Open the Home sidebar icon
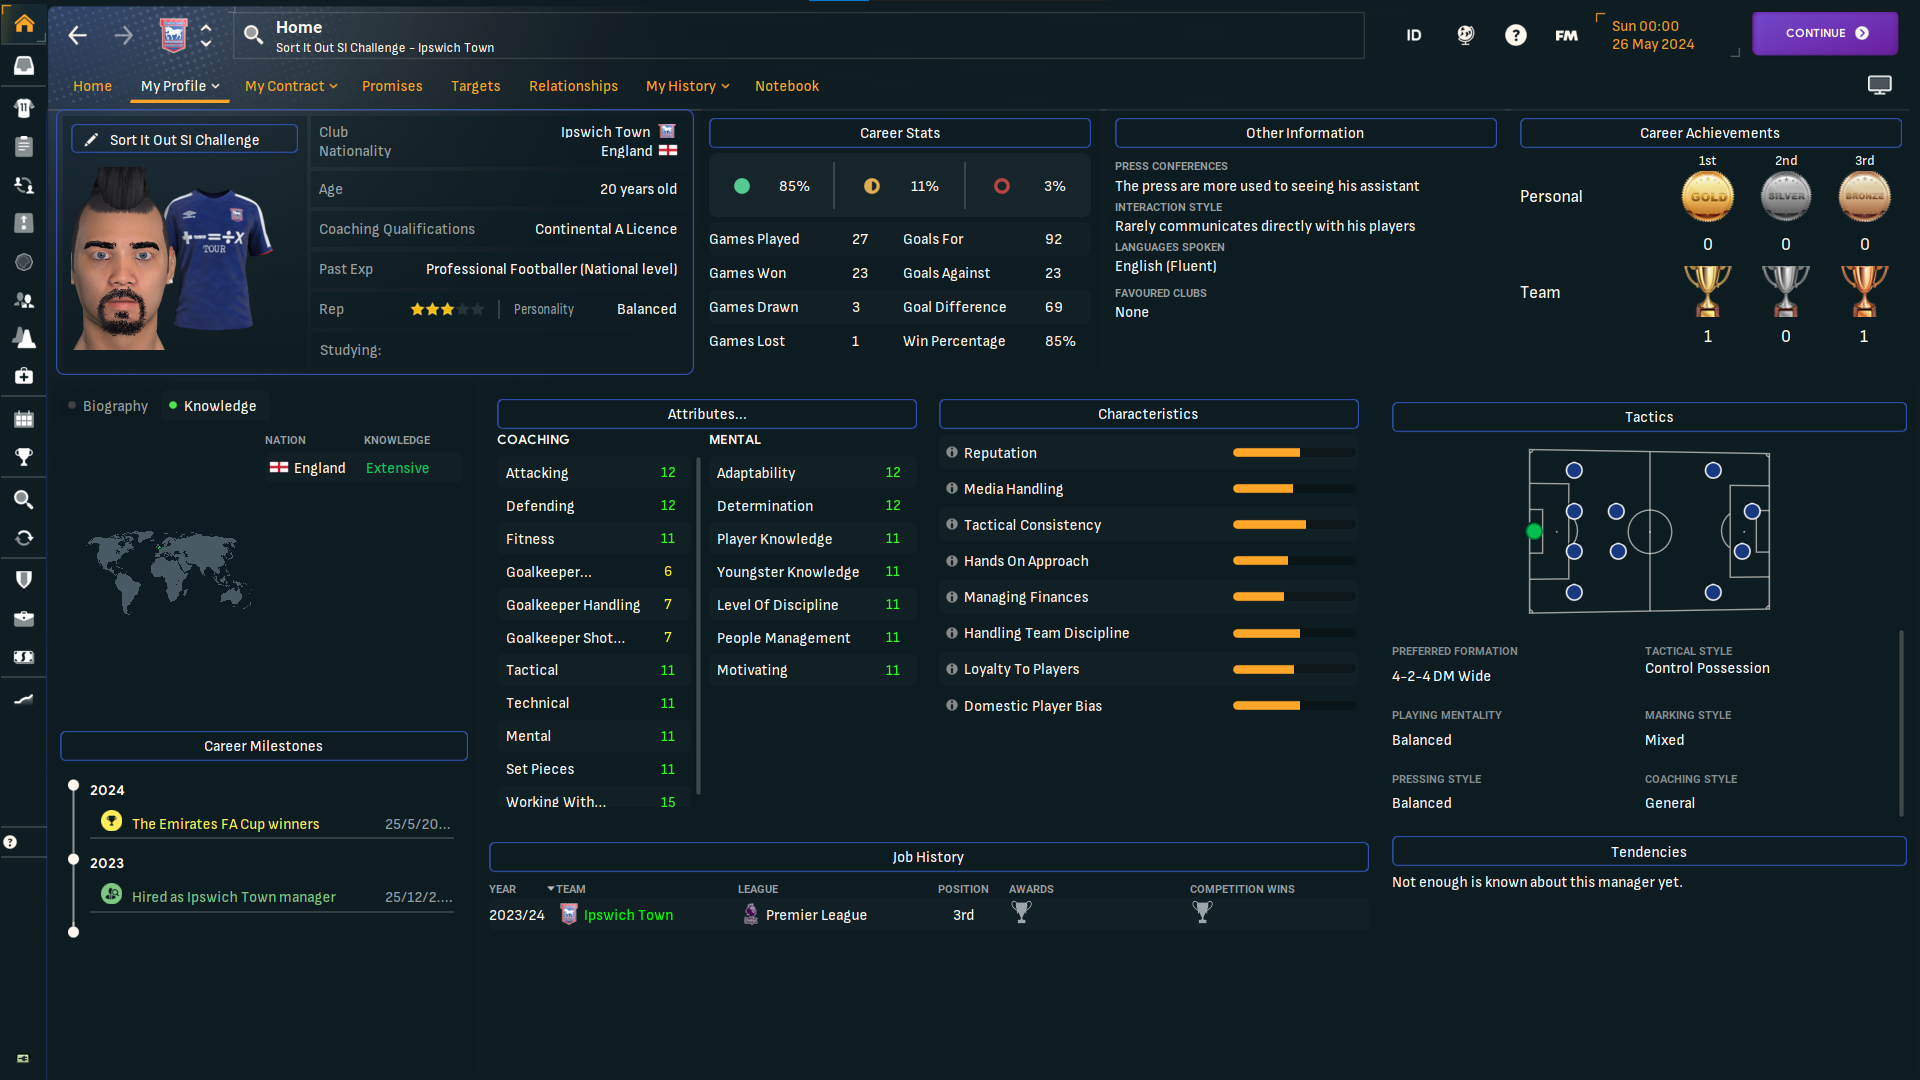The height and width of the screenshot is (1080, 1920). point(24,23)
